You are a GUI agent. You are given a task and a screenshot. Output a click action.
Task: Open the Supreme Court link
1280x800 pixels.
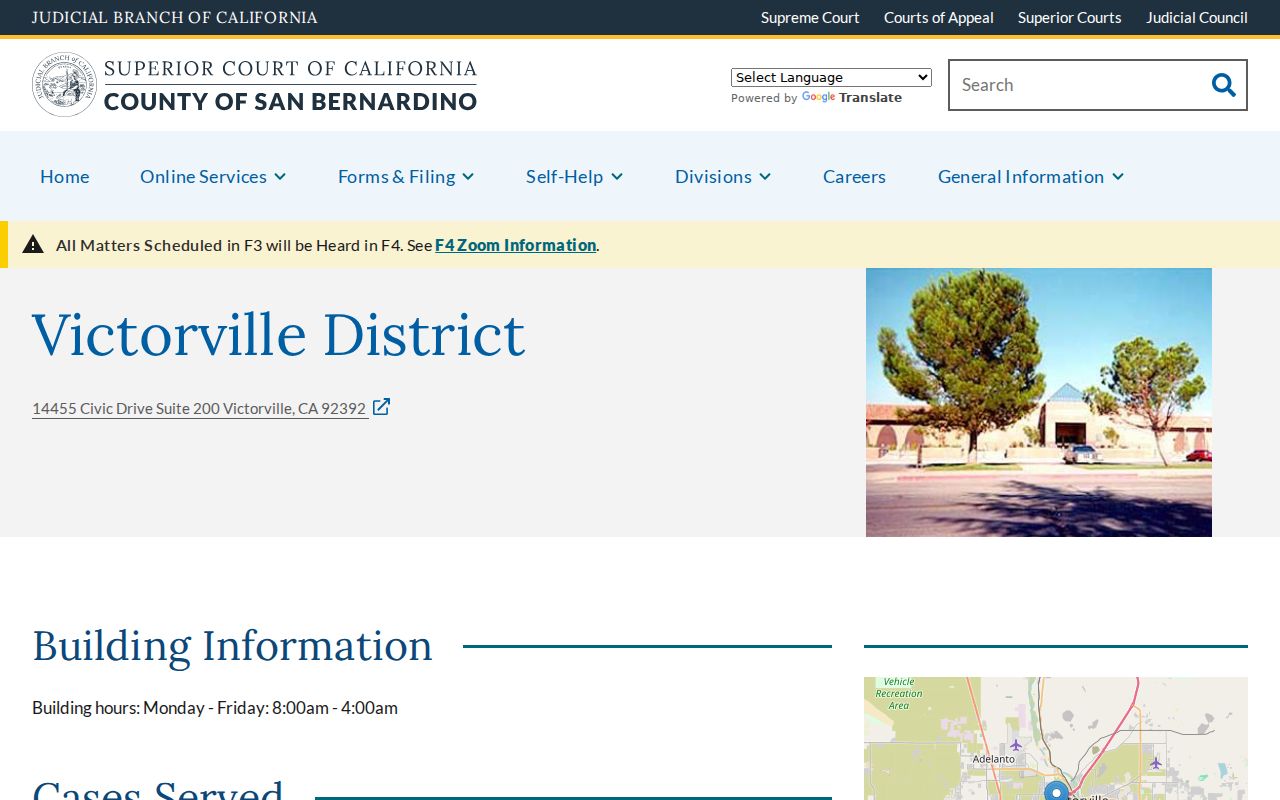point(810,18)
